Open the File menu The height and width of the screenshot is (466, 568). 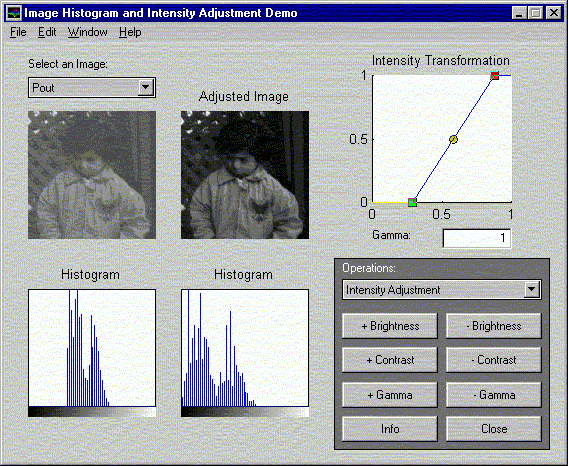[x=18, y=32]
